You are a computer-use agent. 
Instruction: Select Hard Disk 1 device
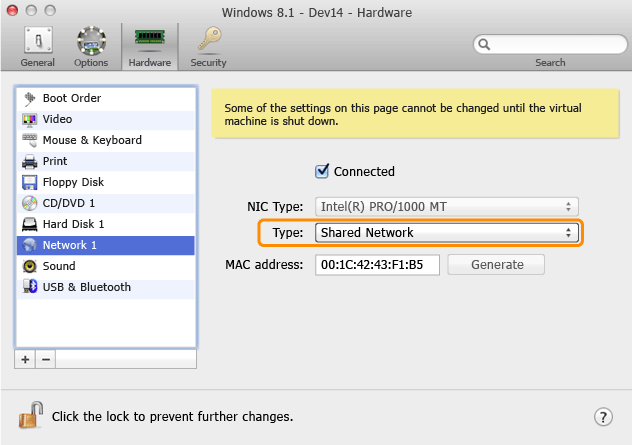(x=106, y=224)
